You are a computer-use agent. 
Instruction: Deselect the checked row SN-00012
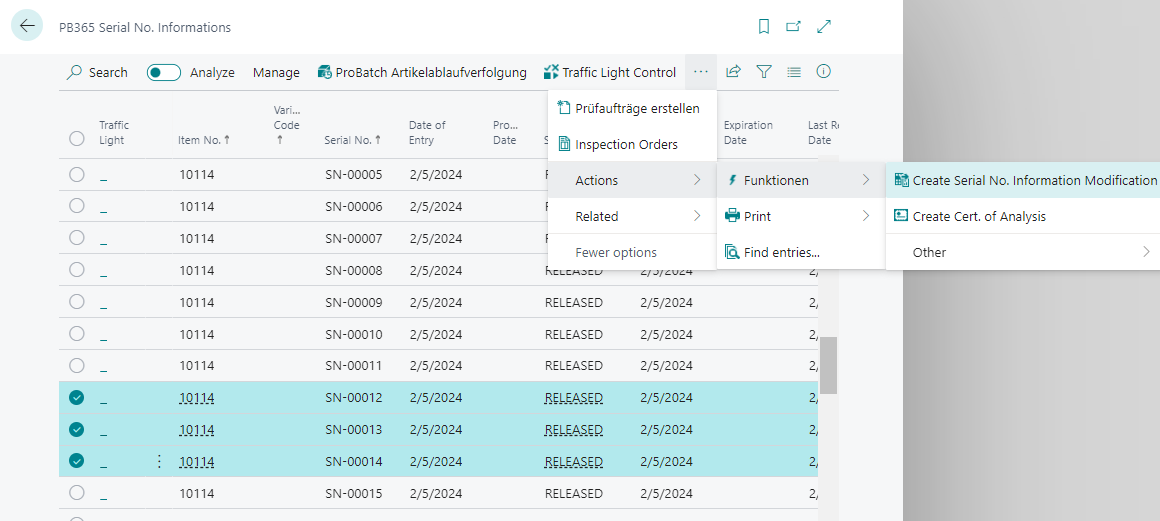pos(76,397)
